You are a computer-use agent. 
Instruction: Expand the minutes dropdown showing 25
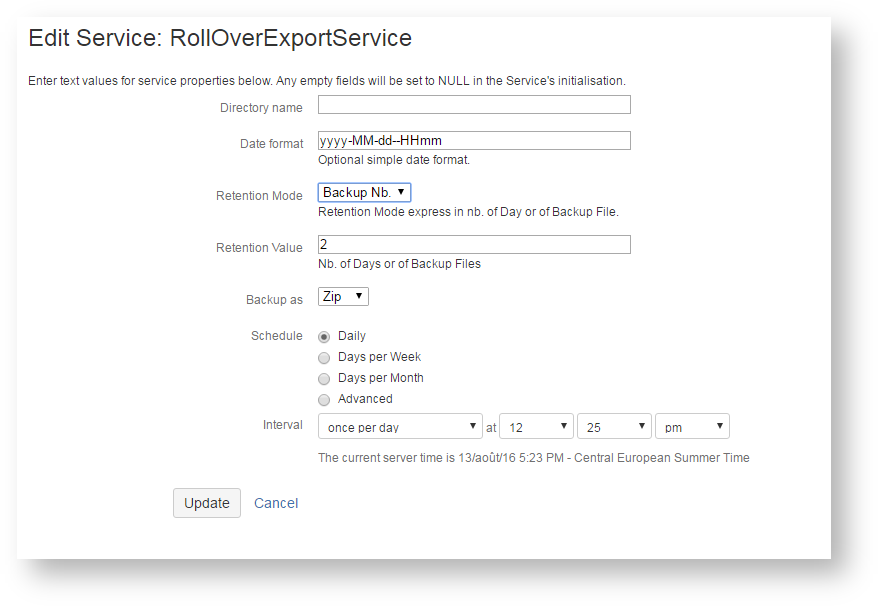click(614, 427)
